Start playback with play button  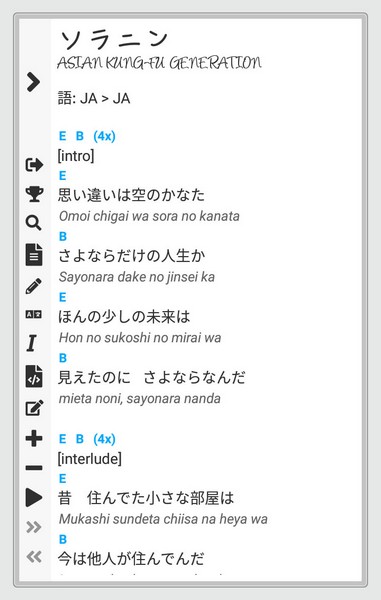point(34,497)
